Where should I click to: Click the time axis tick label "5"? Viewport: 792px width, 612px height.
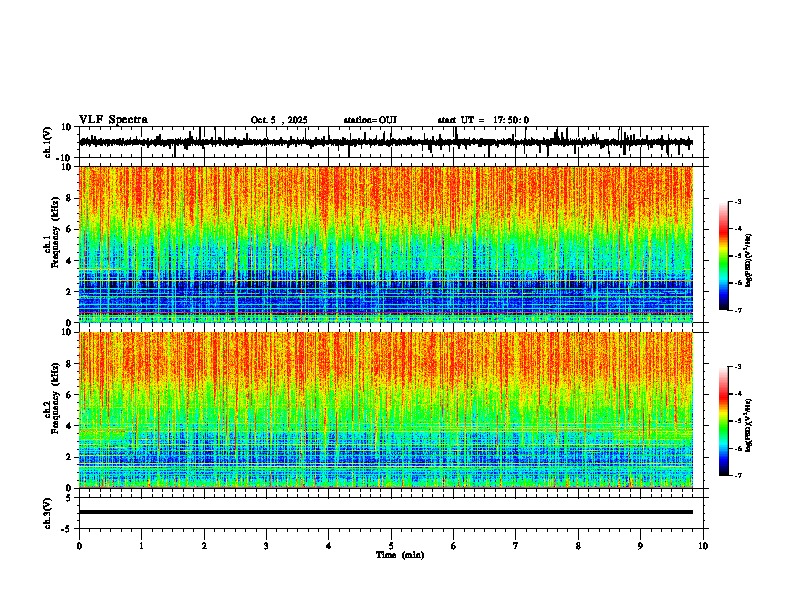pyautogui.click(x=391, y=546)
